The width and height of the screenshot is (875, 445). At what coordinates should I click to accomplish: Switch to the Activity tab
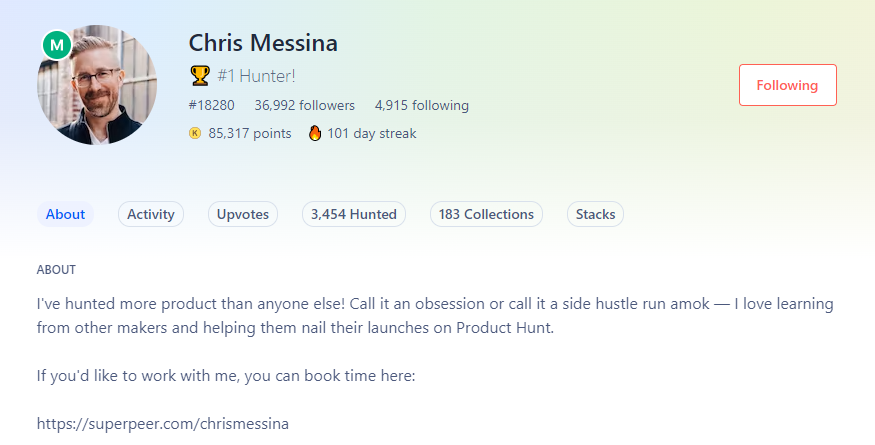[151, 214]
